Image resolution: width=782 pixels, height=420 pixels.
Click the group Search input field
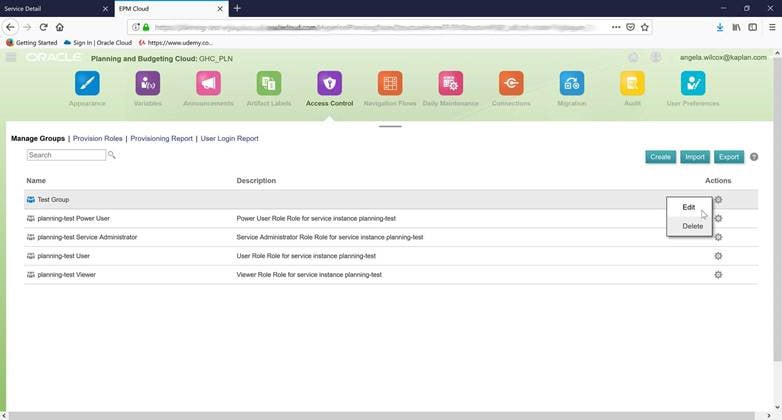66,155
